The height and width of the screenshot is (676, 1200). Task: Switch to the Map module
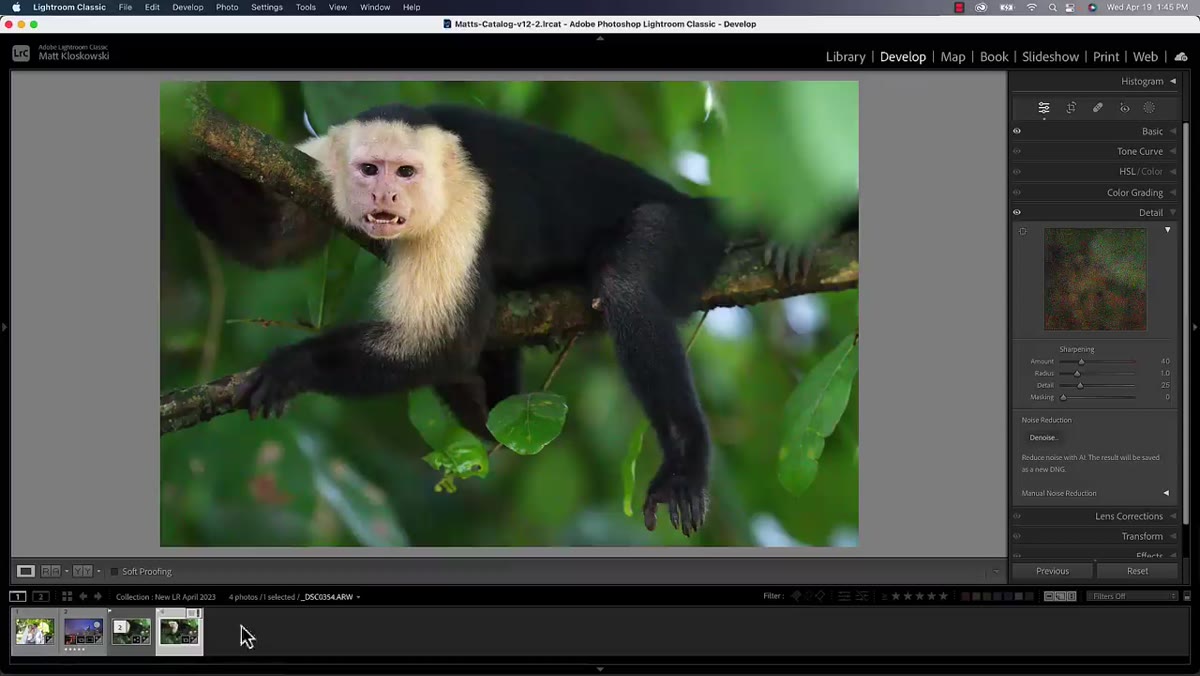point(953,57)
